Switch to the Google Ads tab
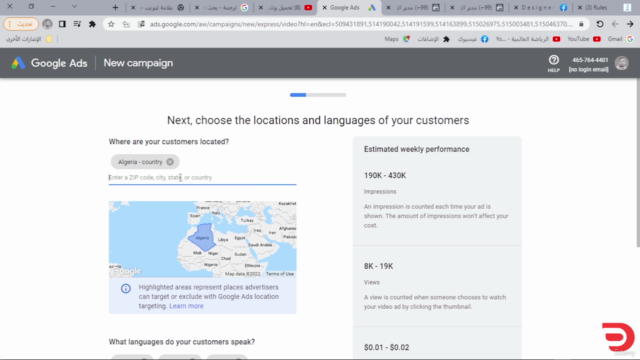 (x=350, y=7)
